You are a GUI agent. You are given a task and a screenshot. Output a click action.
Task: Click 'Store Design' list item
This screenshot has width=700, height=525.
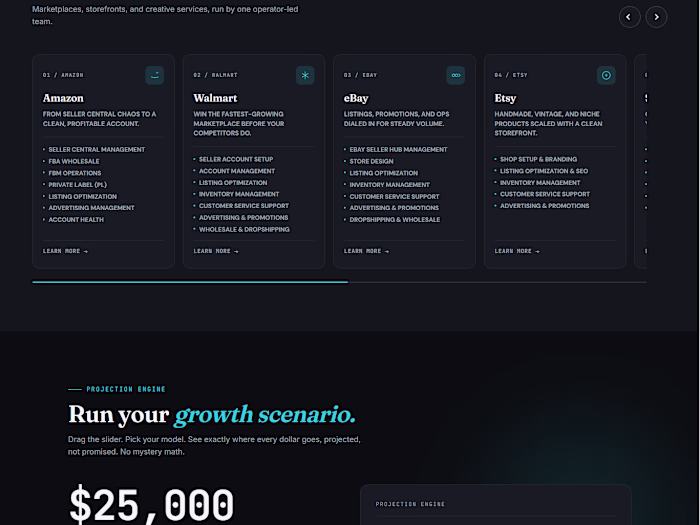click(x=371, y=161)
